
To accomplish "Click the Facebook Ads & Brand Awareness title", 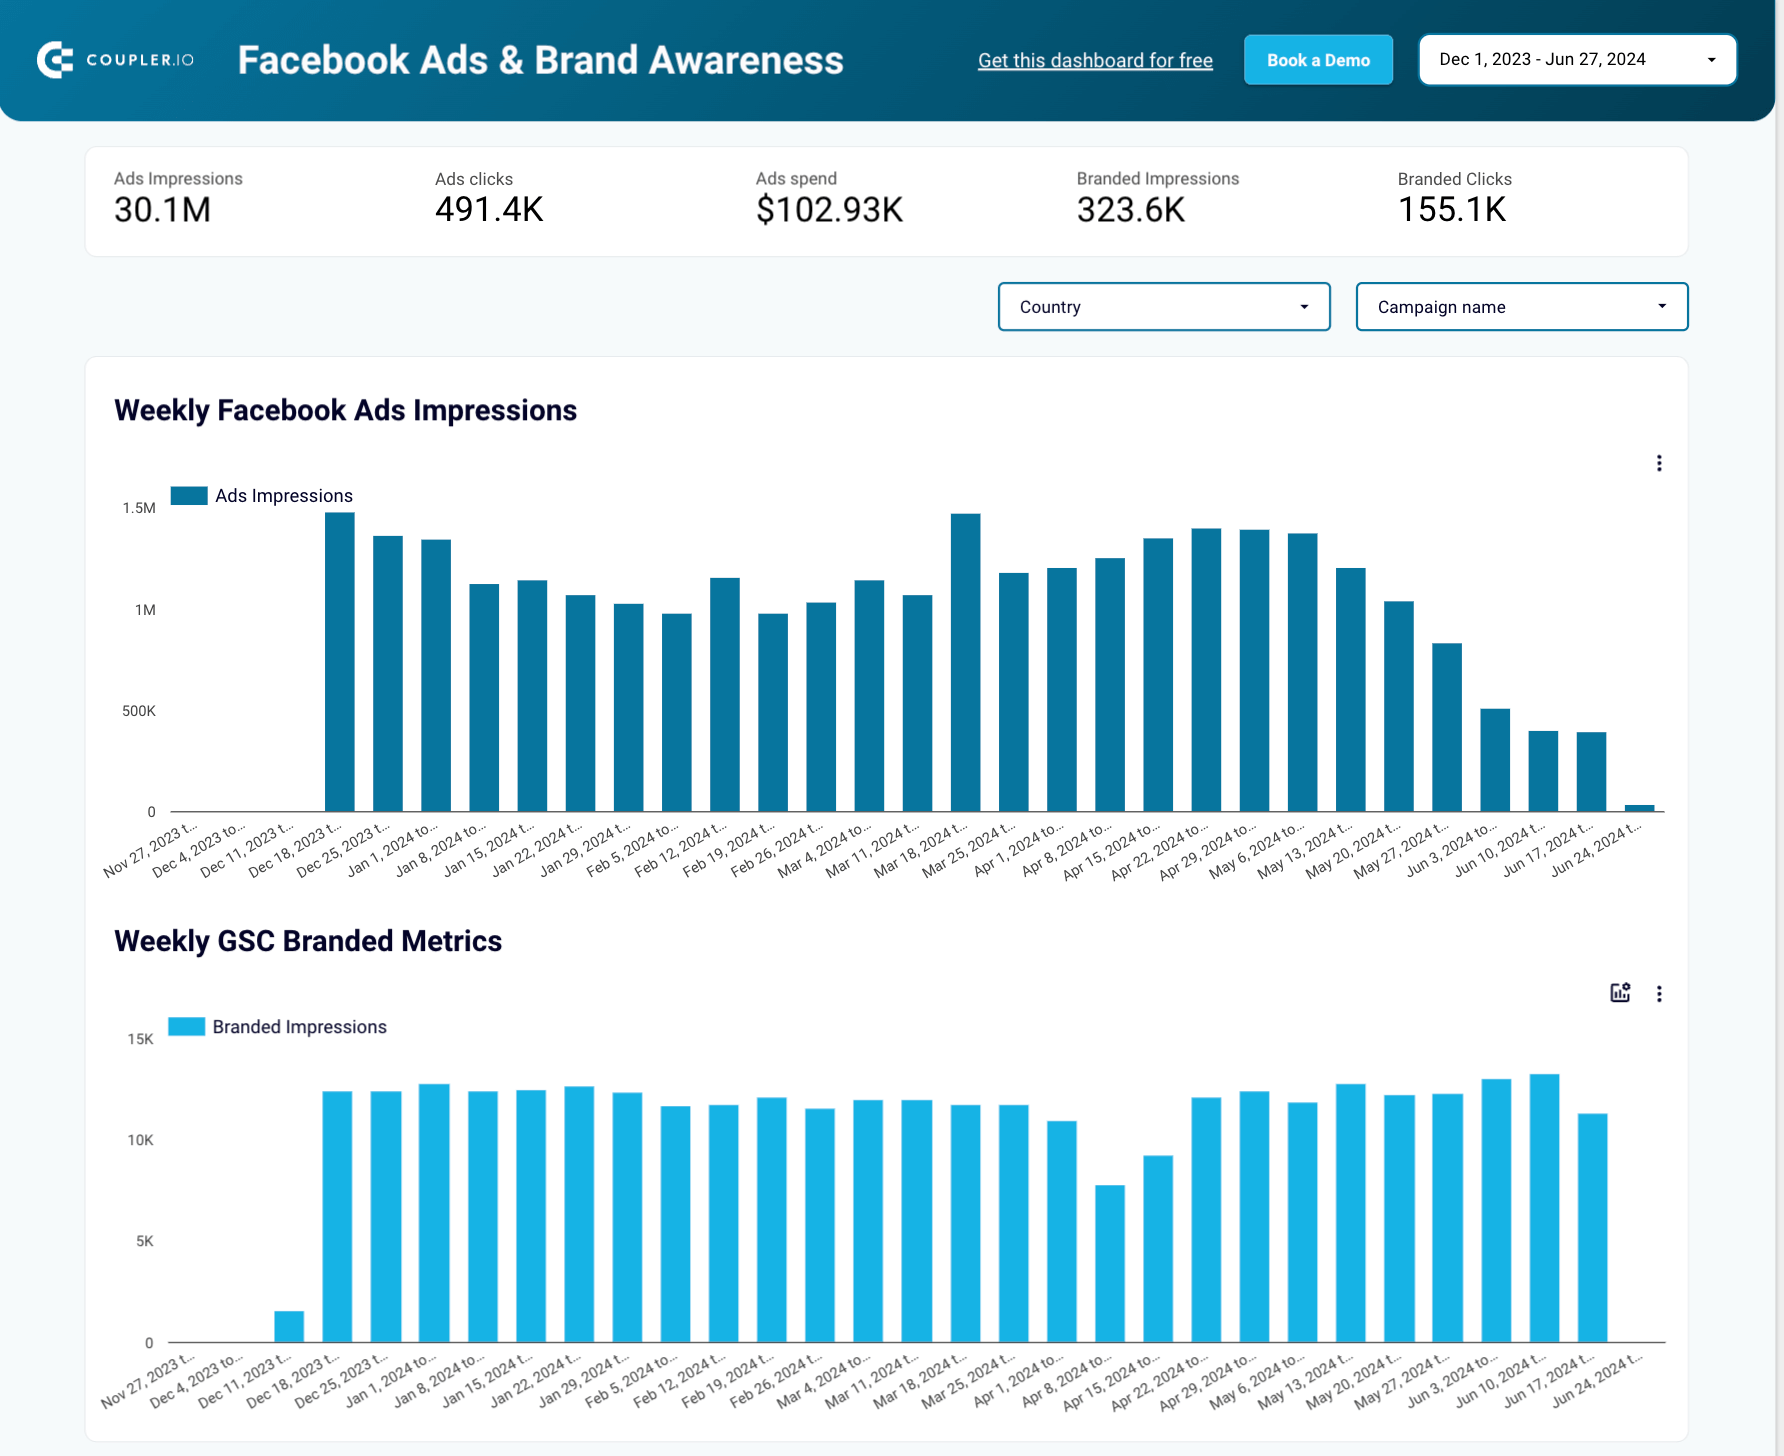I will 541,60.
